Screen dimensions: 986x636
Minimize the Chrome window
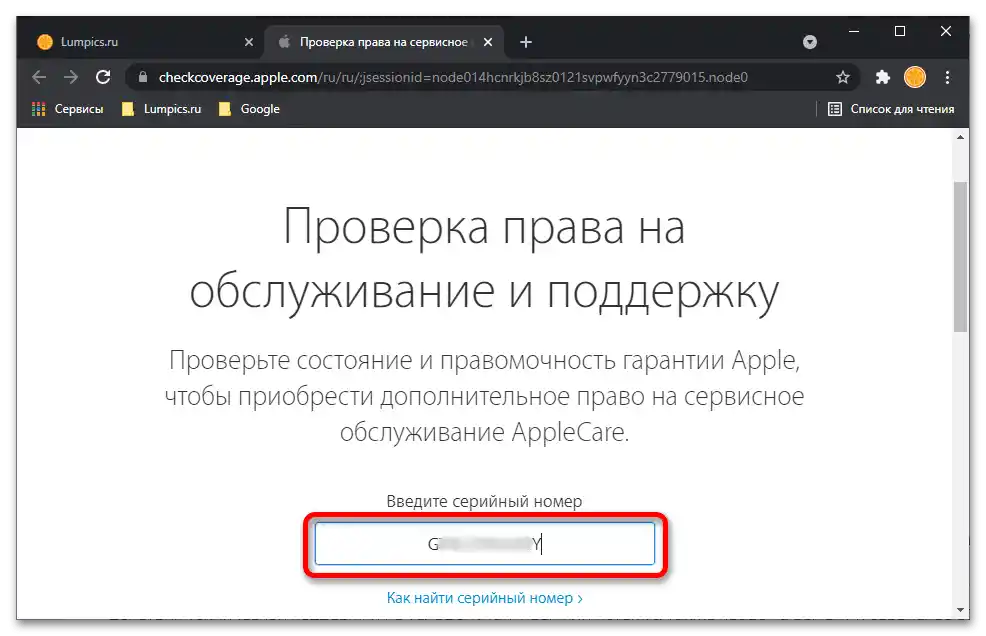(x=854, y=31)
